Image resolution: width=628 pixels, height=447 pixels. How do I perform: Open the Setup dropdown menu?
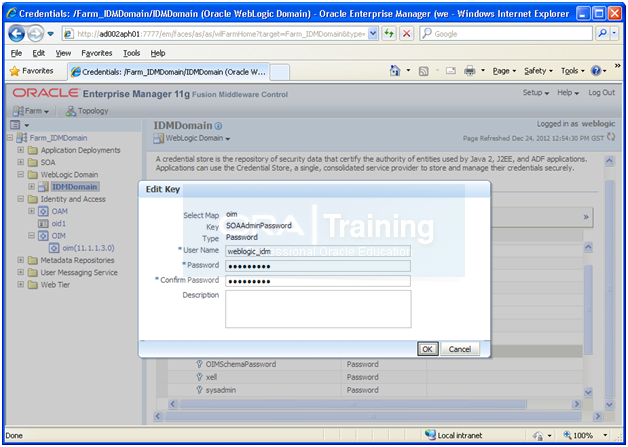(535, 93)
